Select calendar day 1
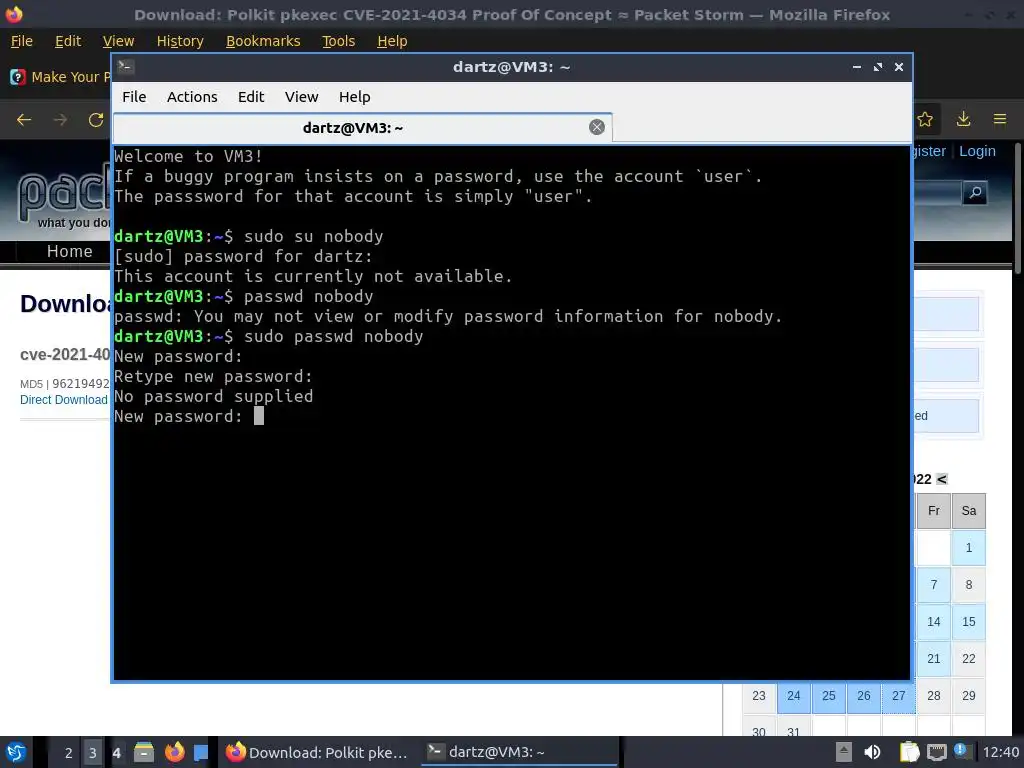 pyautogui.click(x=968, y=548)
